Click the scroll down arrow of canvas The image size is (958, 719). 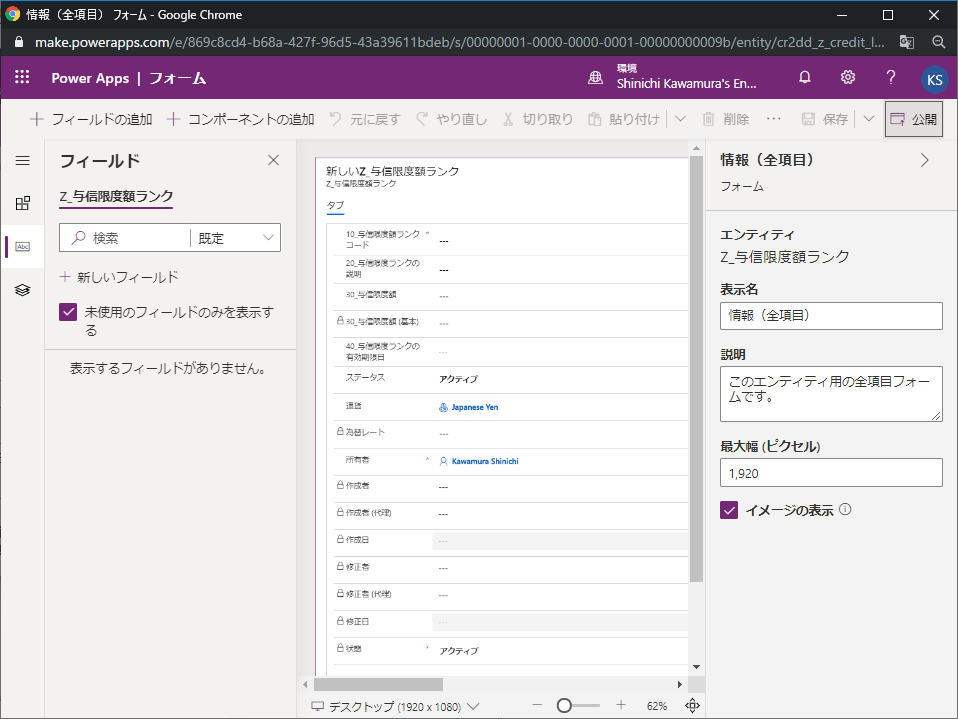click(x=697, y=667)
